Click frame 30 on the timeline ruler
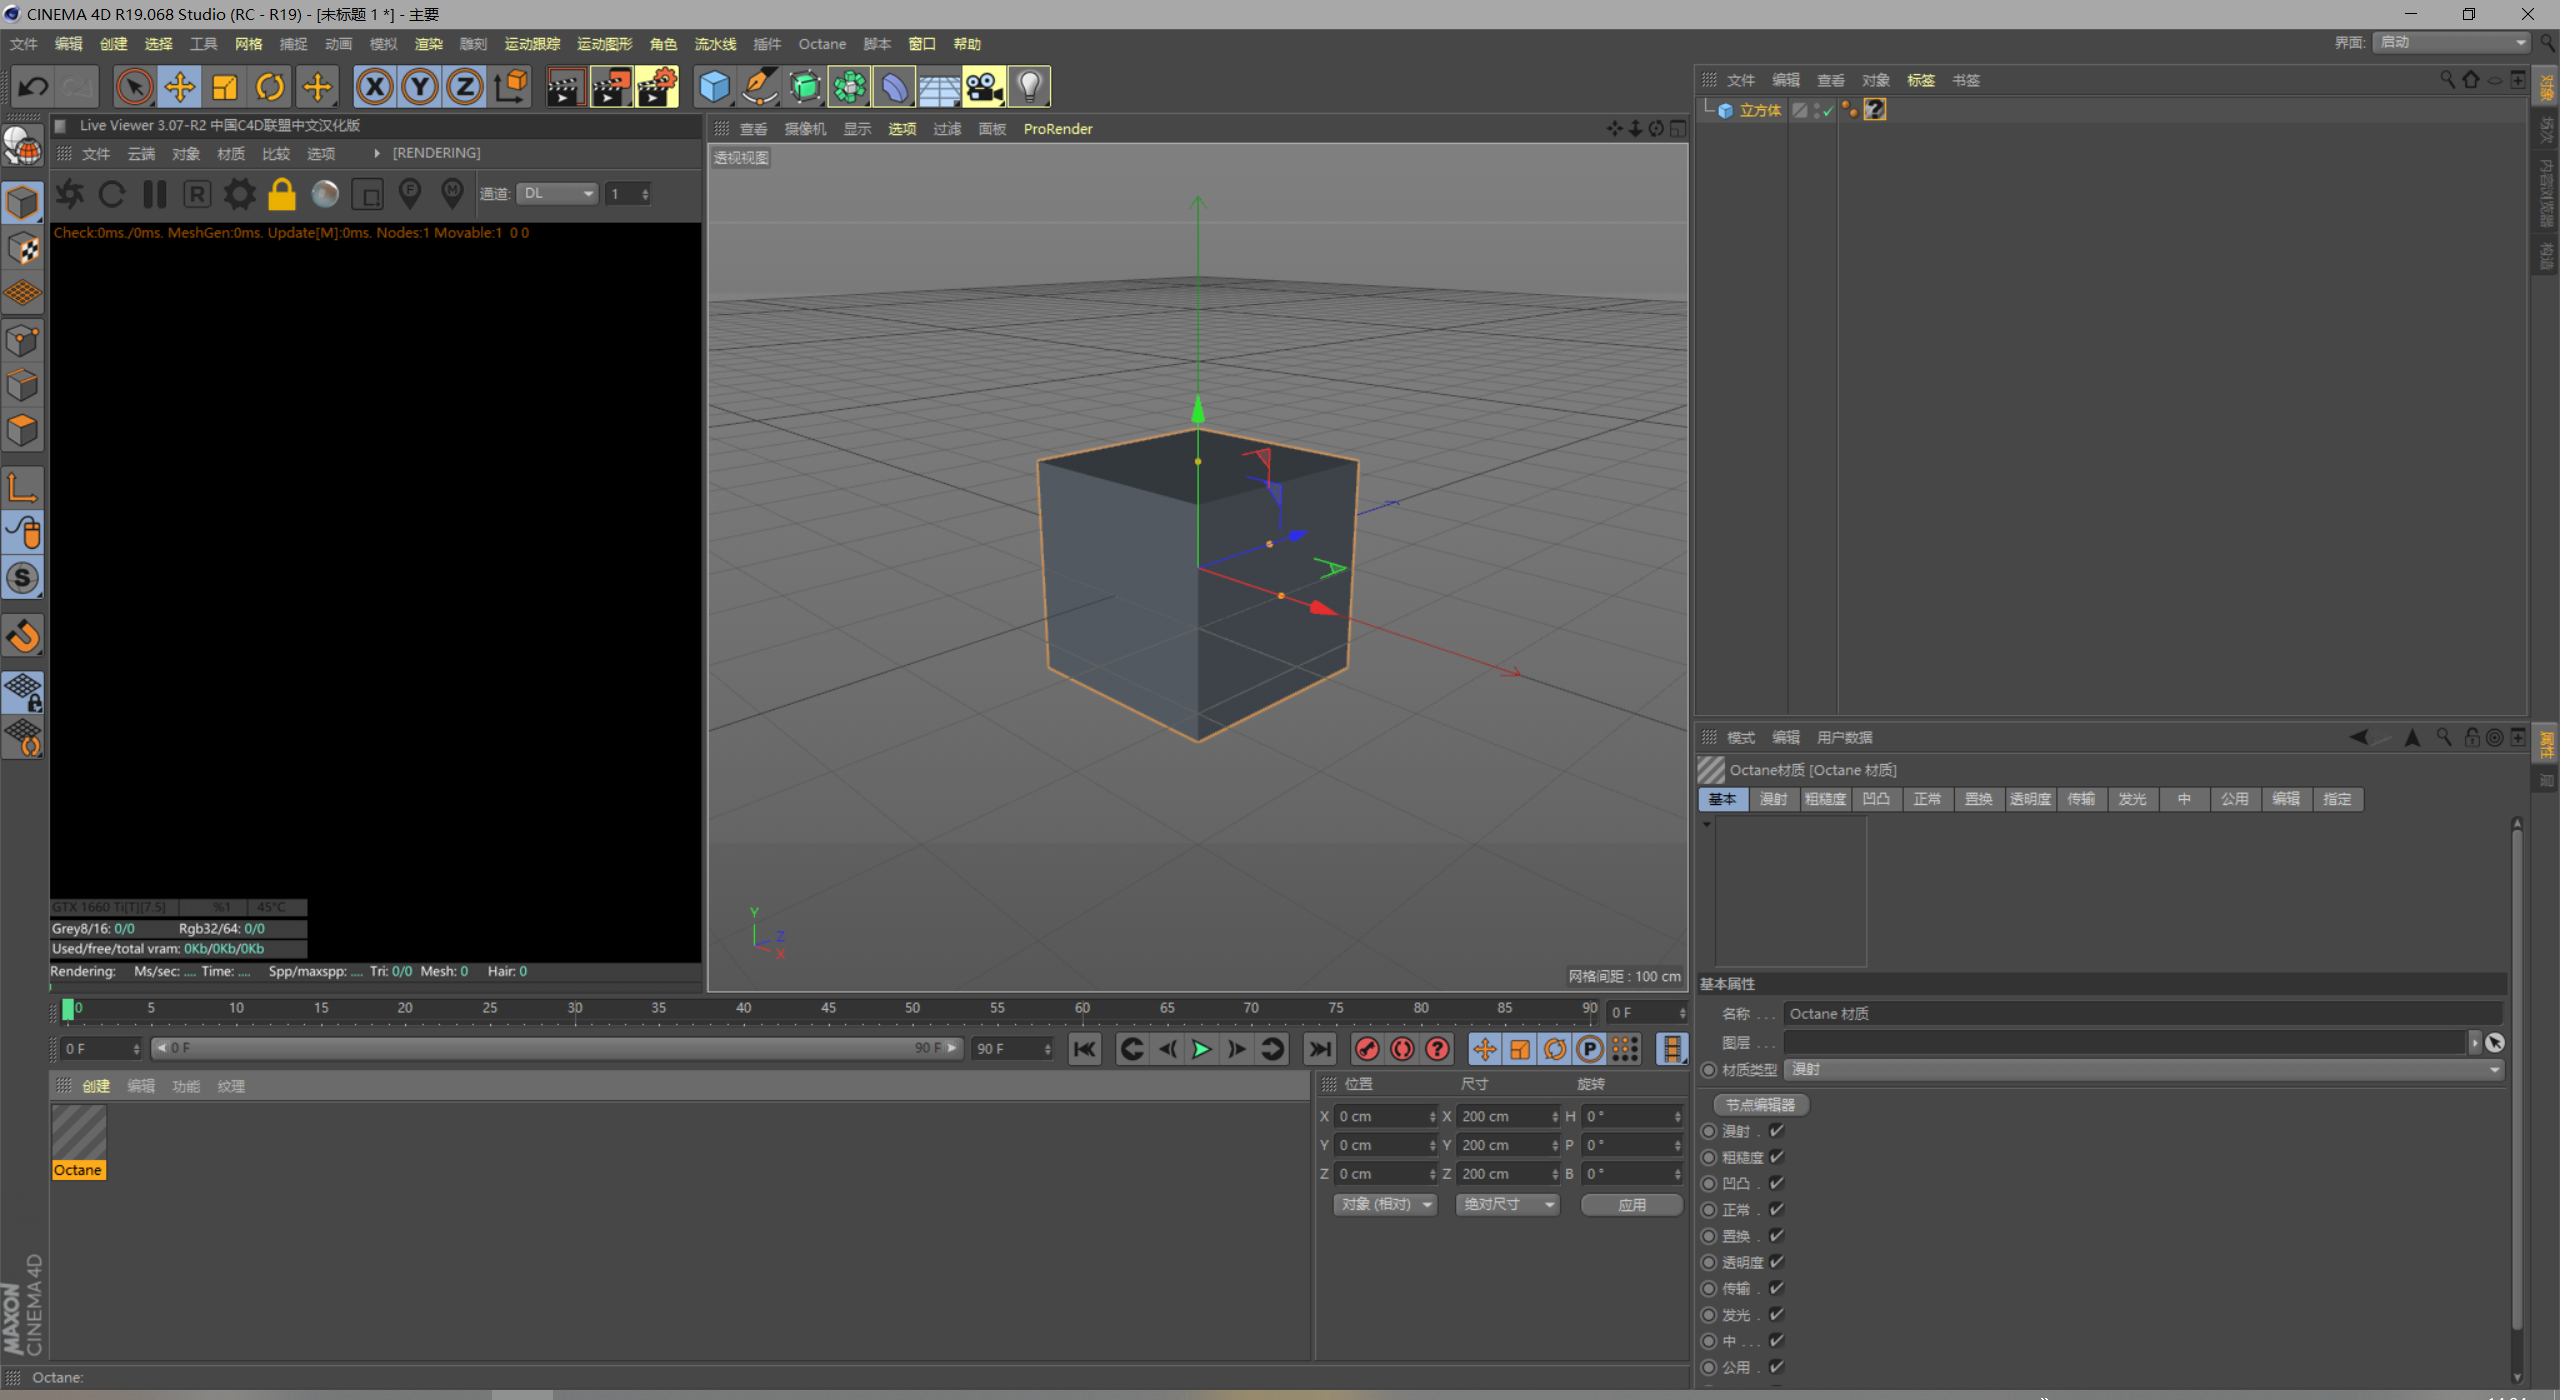This screenshot has height=1400, width=2560. 575,1008
